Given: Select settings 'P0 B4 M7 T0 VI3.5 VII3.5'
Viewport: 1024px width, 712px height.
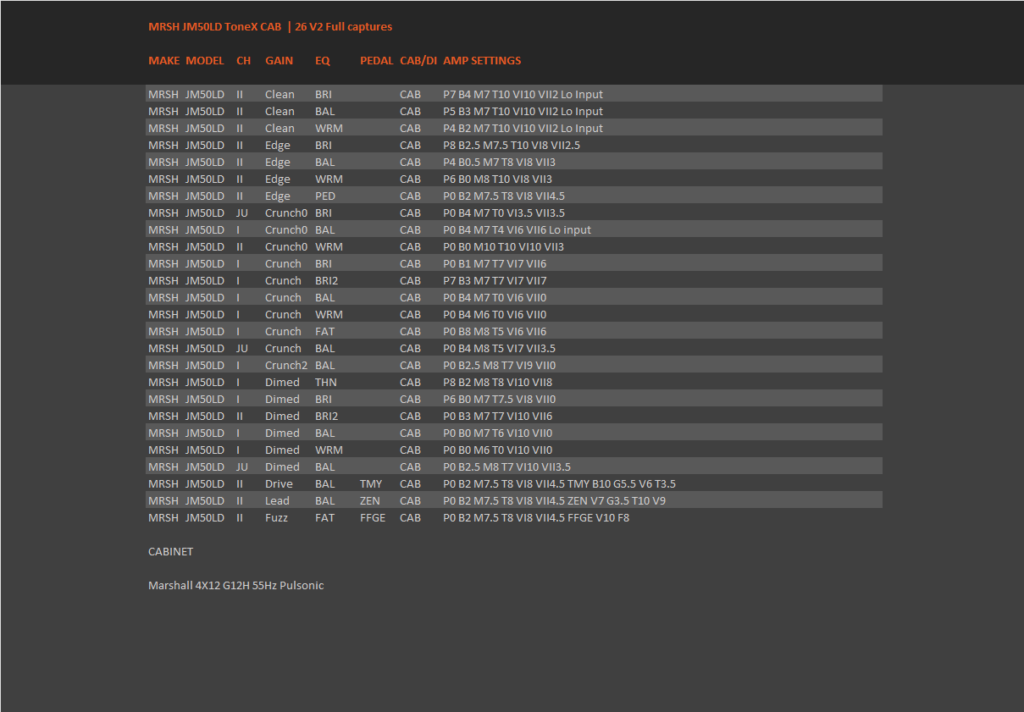Looking at the screenshot, I should 504,214.
